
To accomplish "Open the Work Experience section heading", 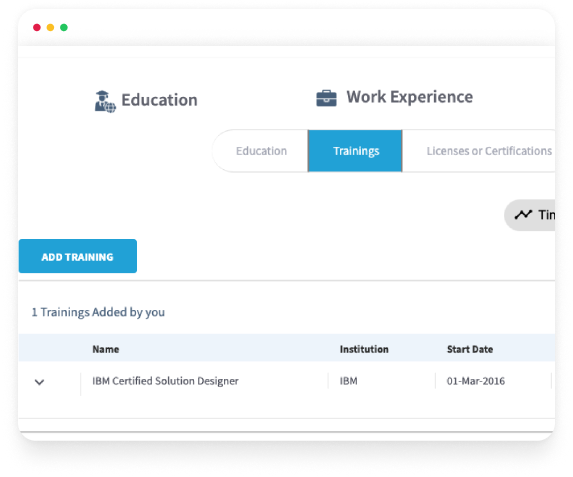I will [x=410, y=97].
